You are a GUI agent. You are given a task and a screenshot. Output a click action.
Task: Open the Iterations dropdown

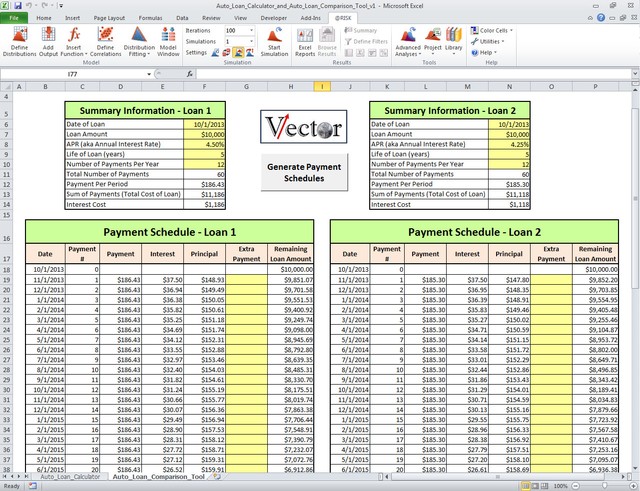[x=251, y=31]
